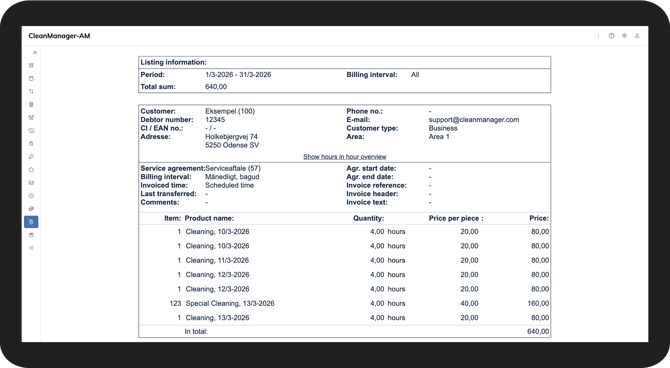Select the Billing interval value All
This screenshot has height=368, width=670.
coord(415,75)
